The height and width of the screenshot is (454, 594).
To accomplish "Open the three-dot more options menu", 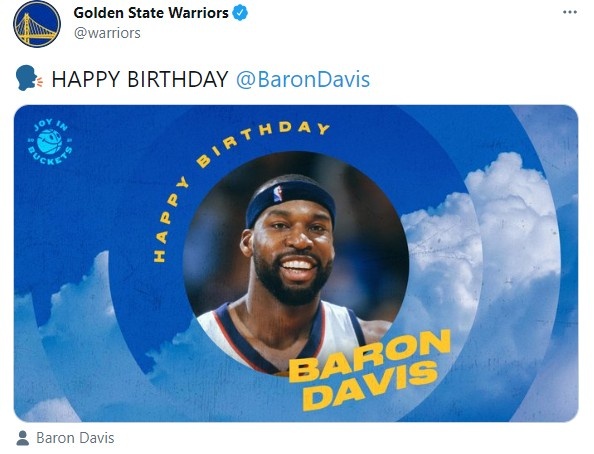I will (570, 12).
